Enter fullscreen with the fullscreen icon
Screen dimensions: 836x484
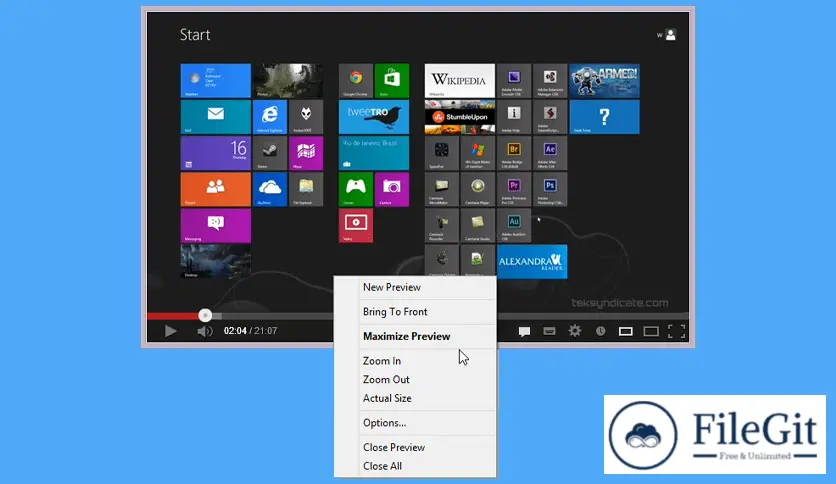coord(677,331)
